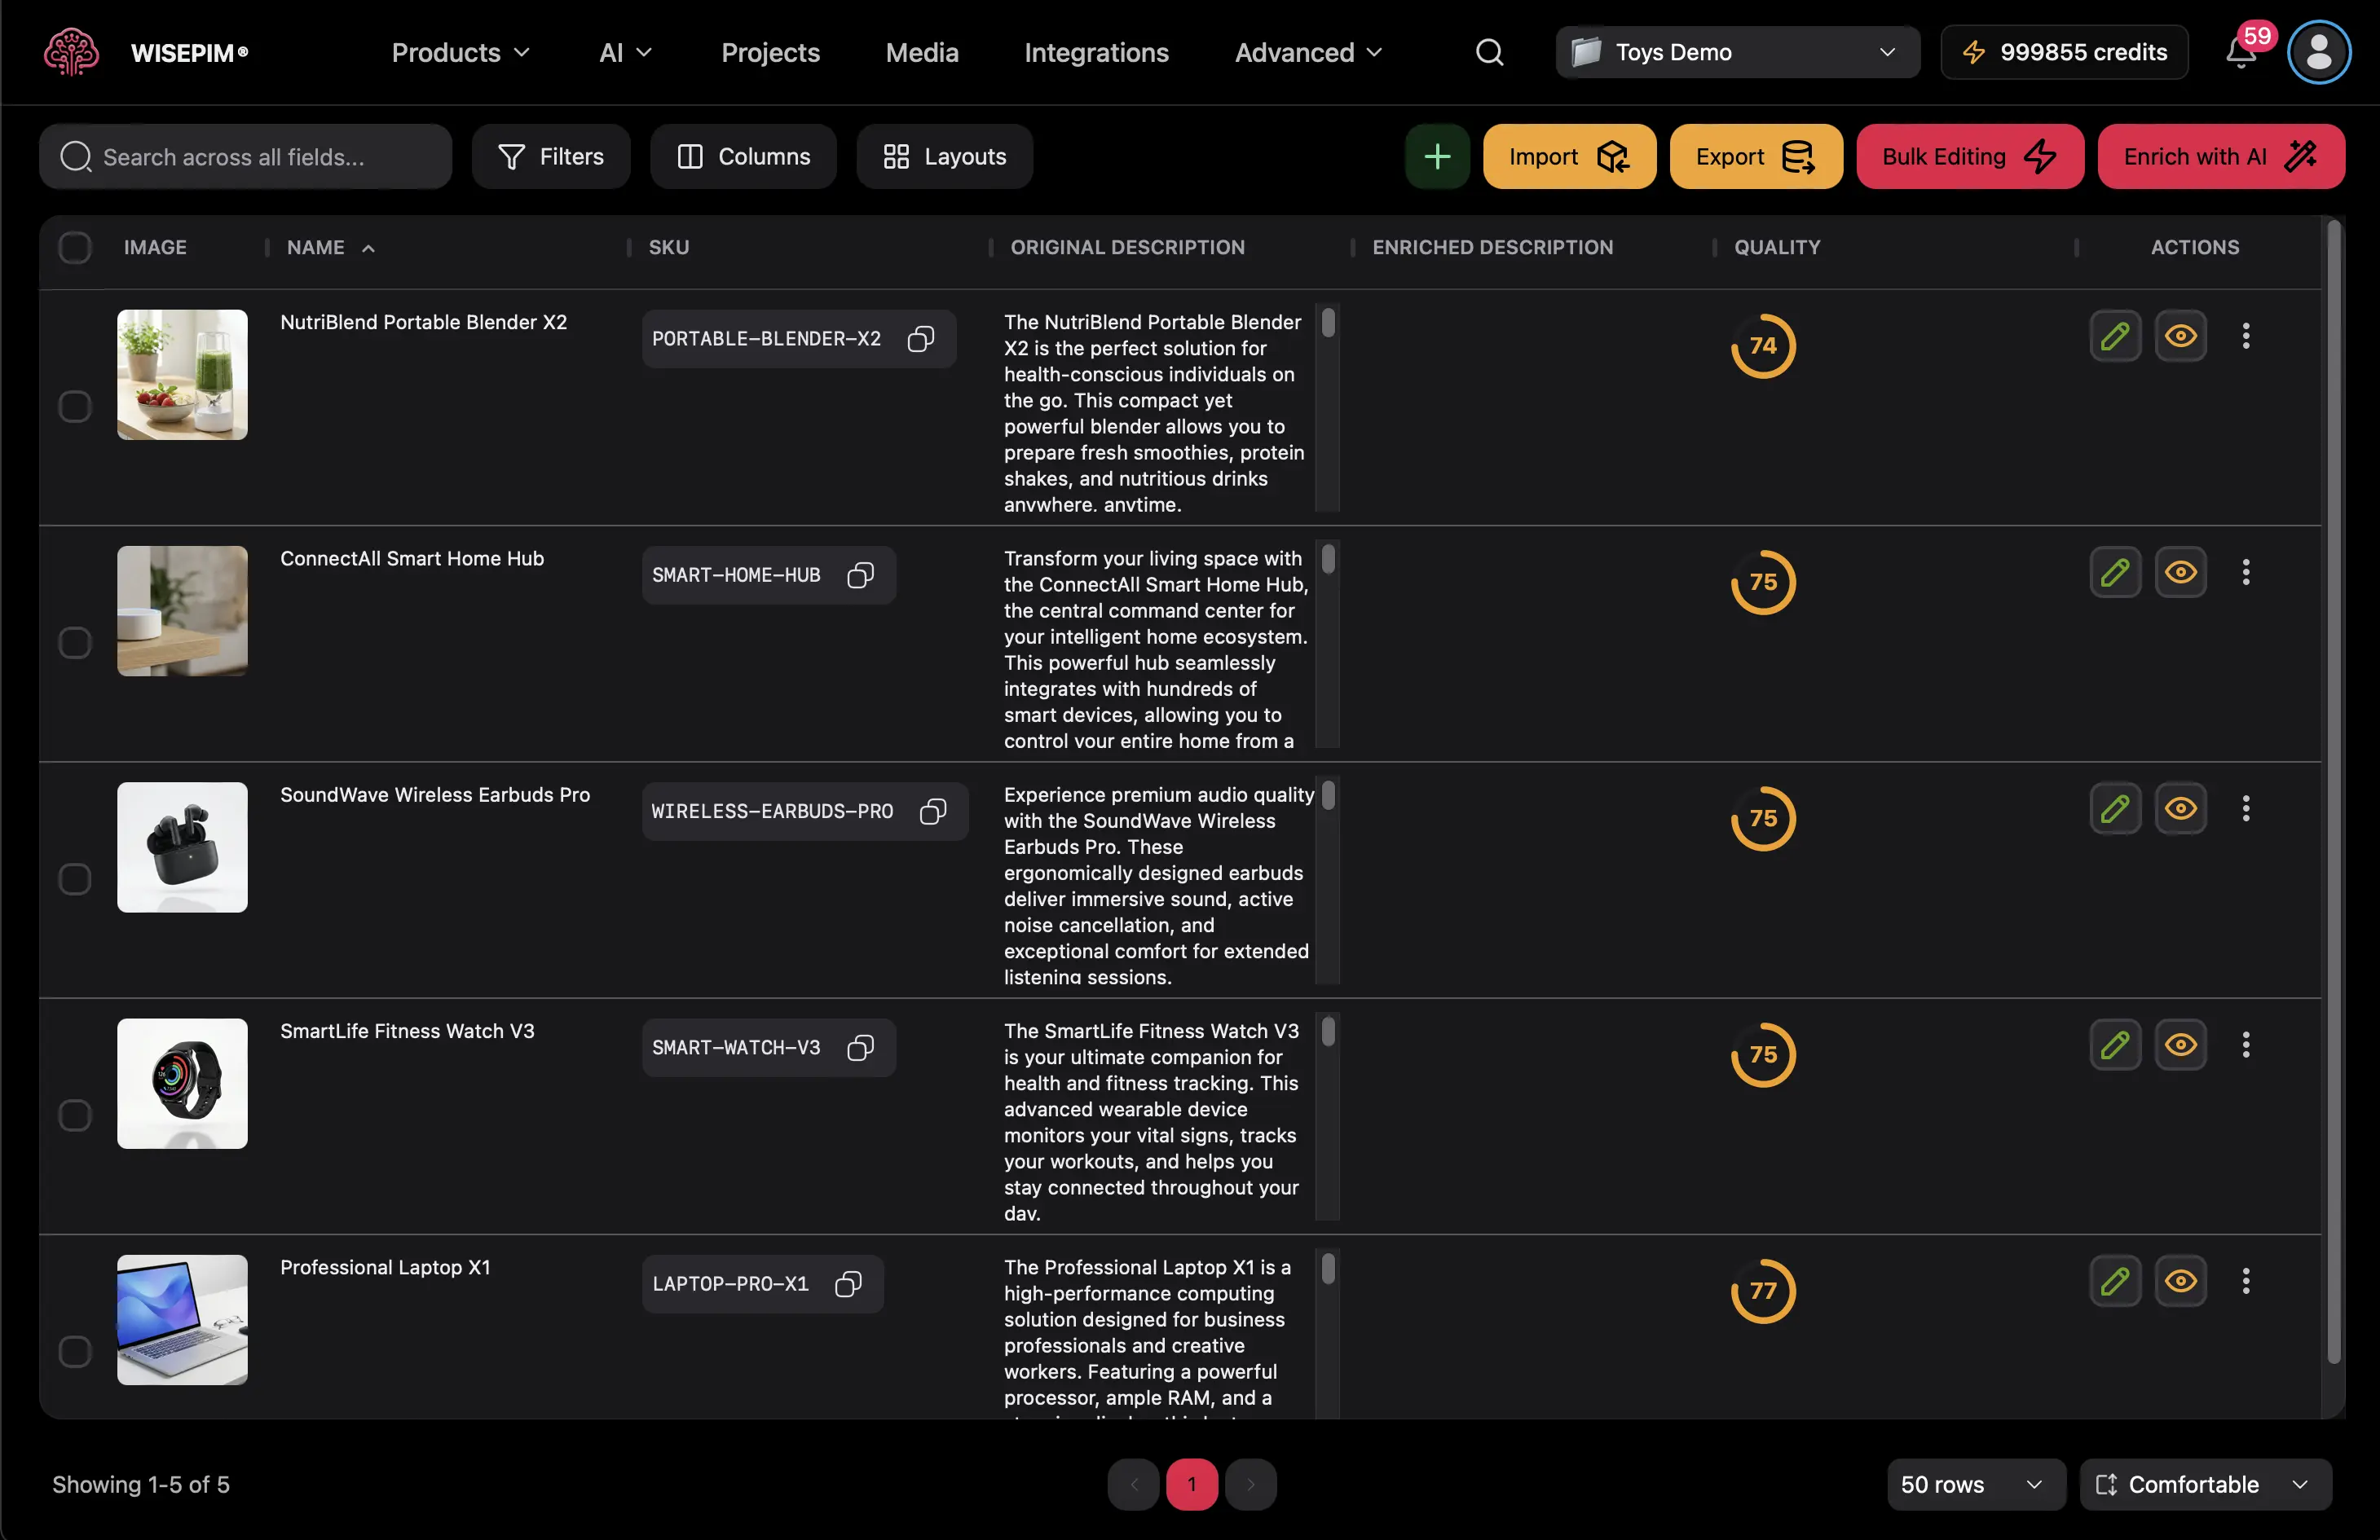Open the Products menu
This screenshot has height=1540, width=2380.
tap(460, 53)
